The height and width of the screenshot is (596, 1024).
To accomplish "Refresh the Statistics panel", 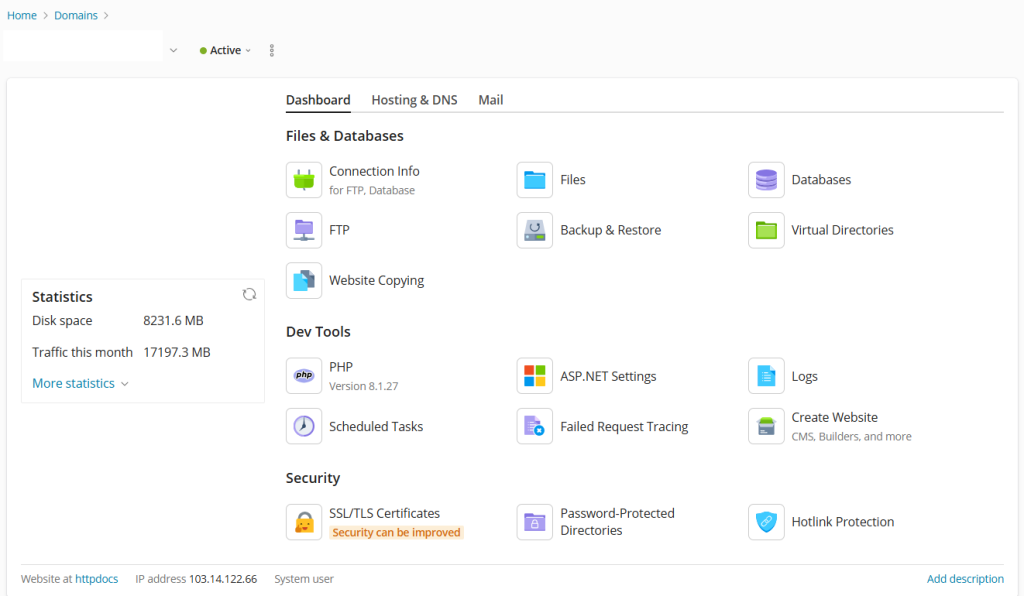I will (249, 294).
